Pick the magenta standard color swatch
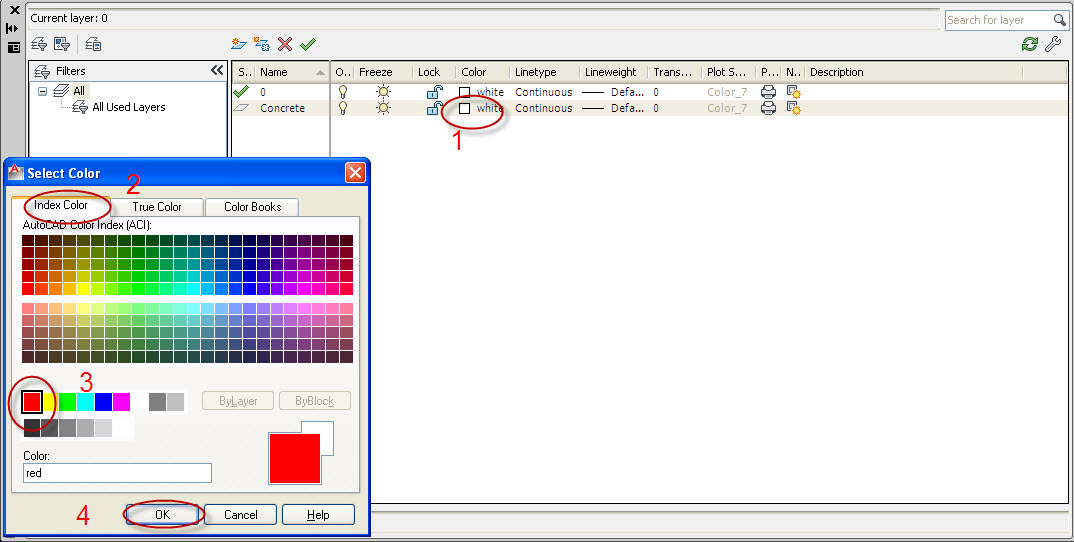1074x542 pixels. [121, 402]
